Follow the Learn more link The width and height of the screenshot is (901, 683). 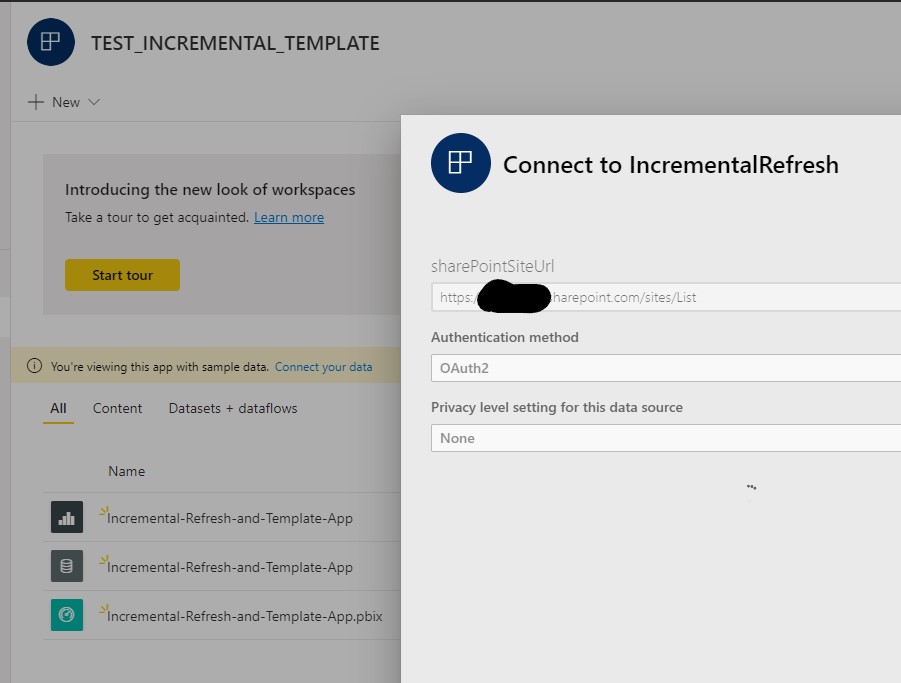289,217
